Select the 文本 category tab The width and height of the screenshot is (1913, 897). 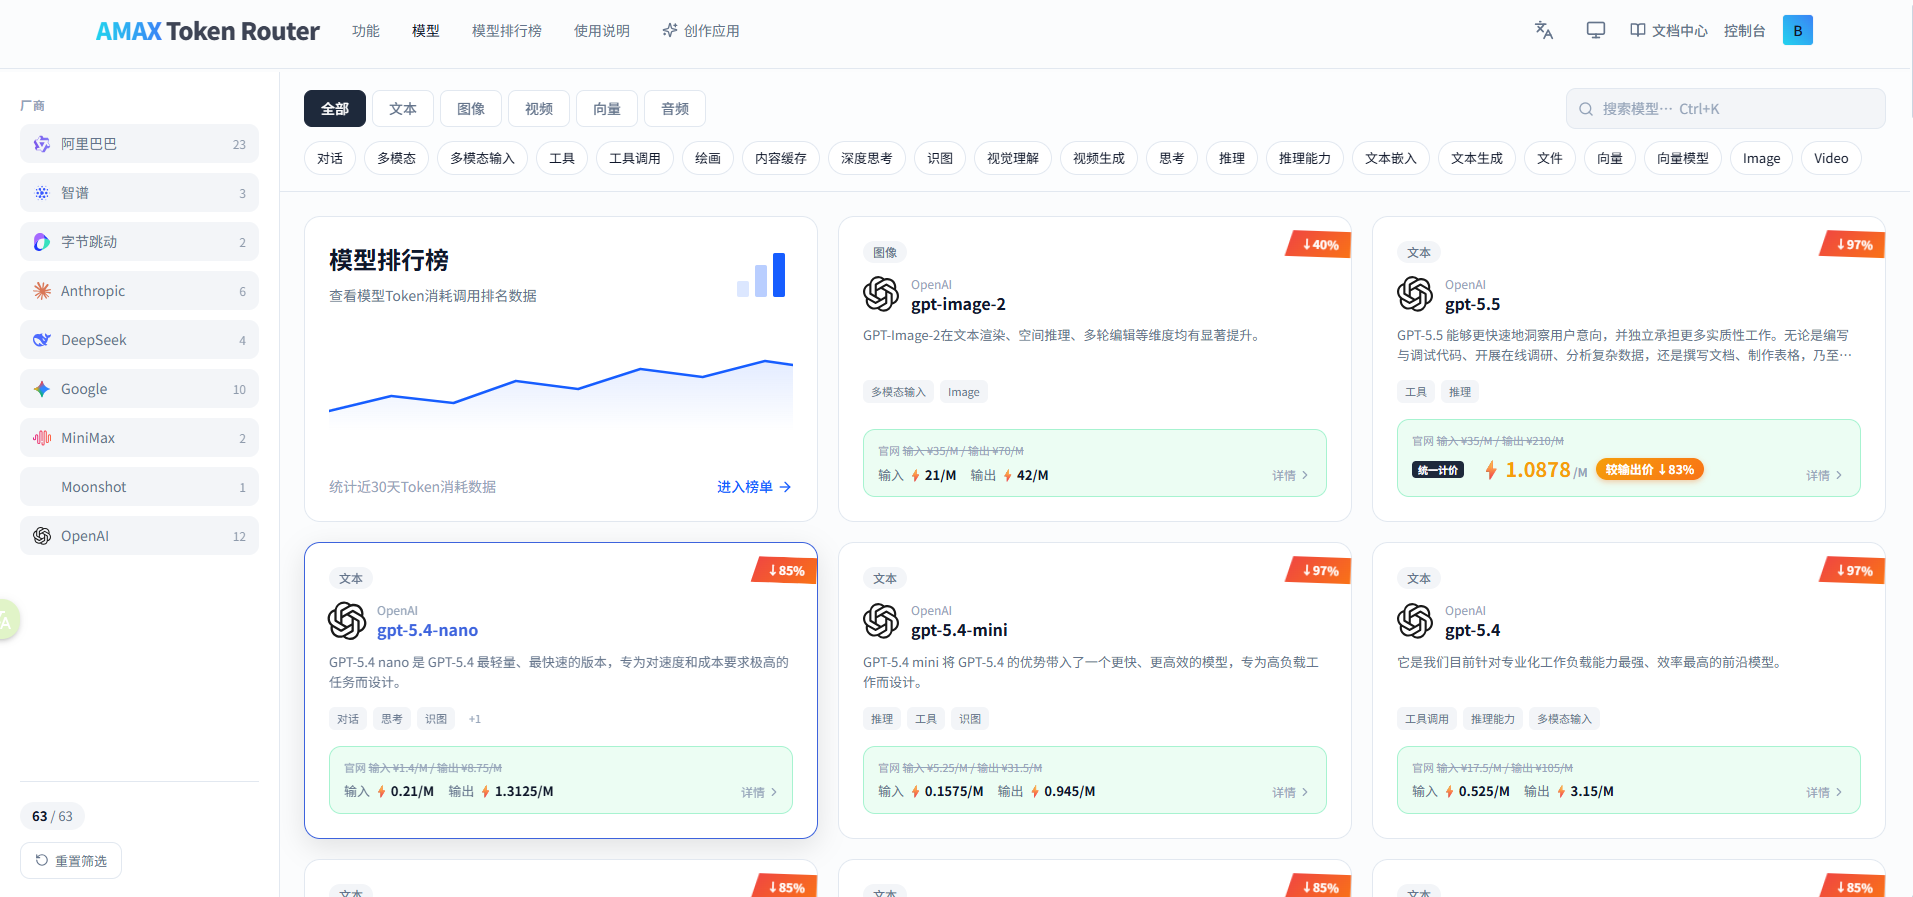pos(403,109)
